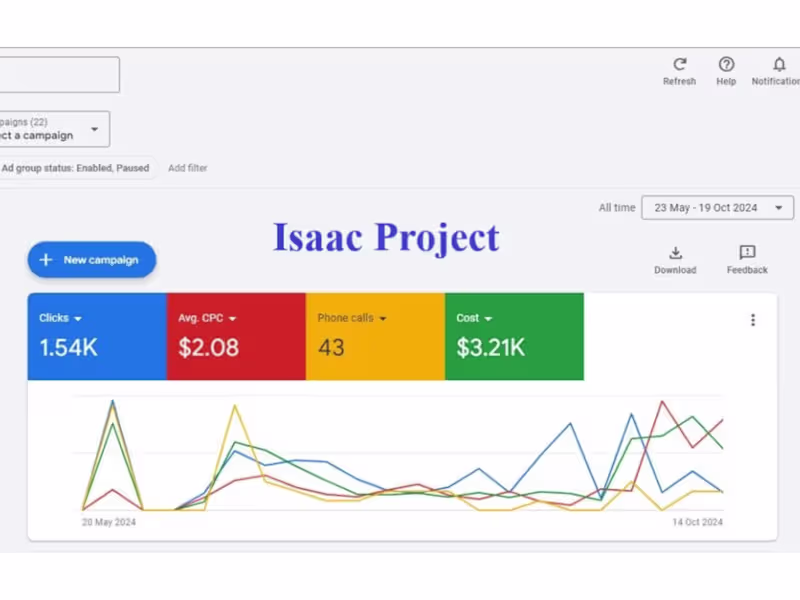Click the plus icon on New campaign

pos(46,260)
